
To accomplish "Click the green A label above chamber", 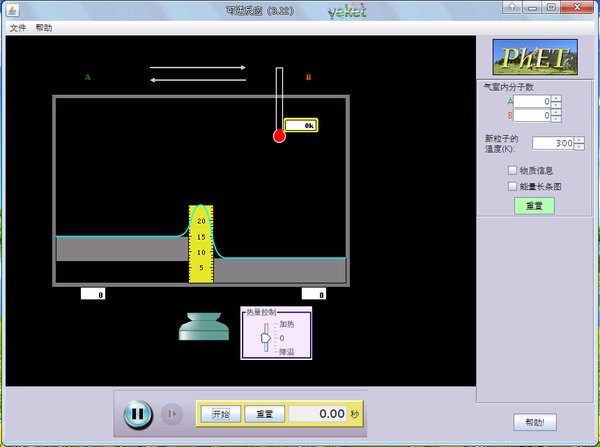I will 88,77.
